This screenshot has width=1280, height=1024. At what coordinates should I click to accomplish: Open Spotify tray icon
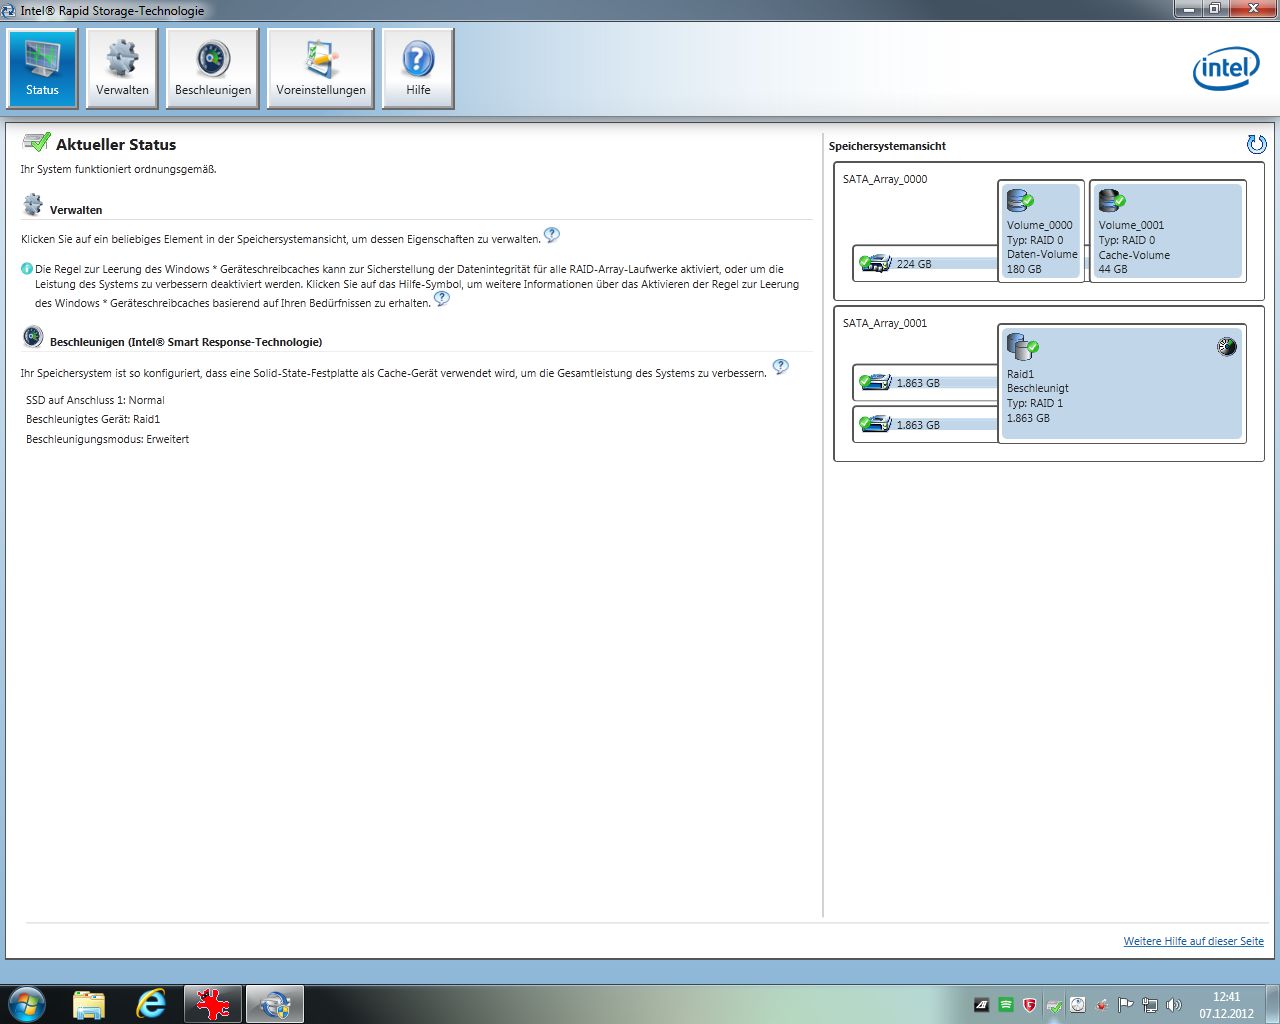1006,1005
